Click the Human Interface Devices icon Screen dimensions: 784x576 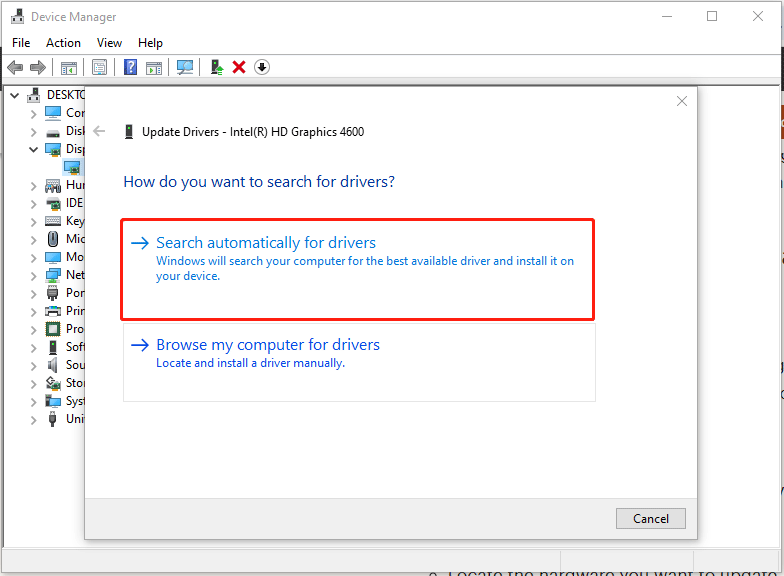pos(53,185)
